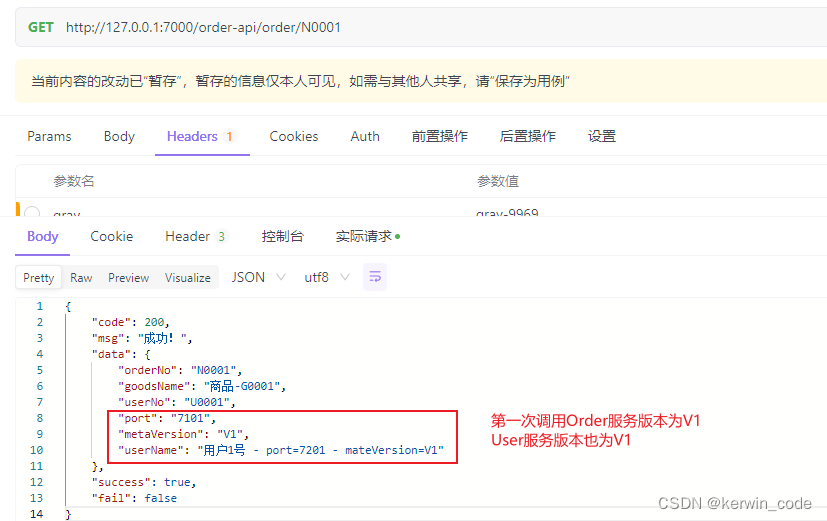Open the 实际请求 tab
The image size is (827, 521).
pyautogui.click(x=368, y=236)
